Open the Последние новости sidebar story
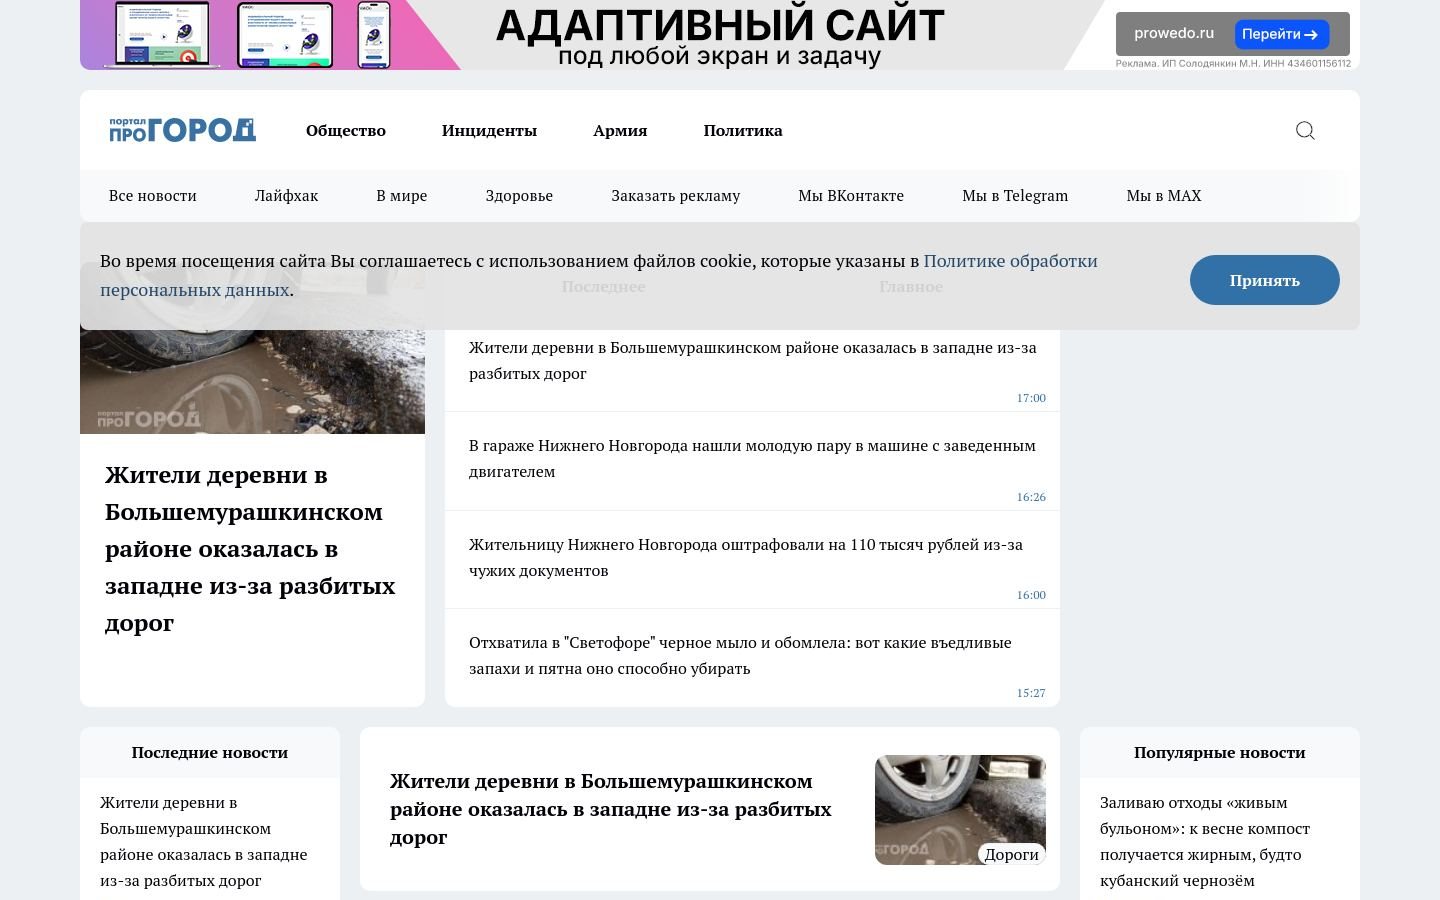 tap(204, 842)
